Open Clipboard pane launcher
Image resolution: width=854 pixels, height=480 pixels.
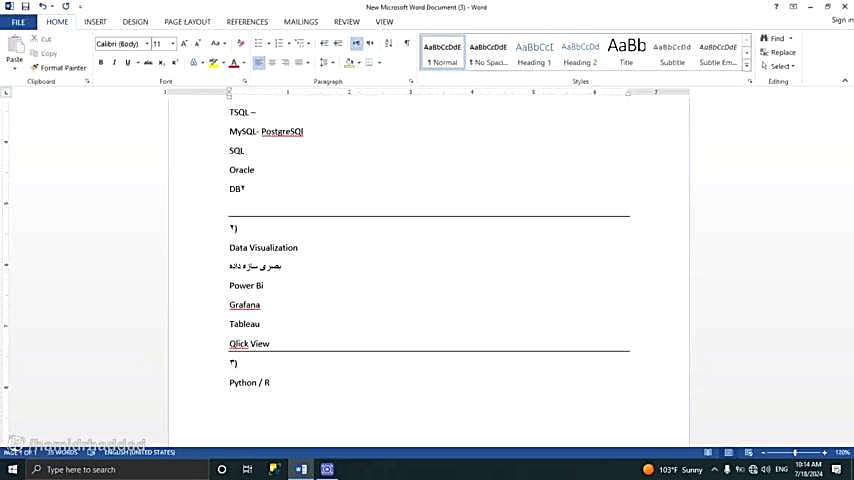tap(87, 81)
